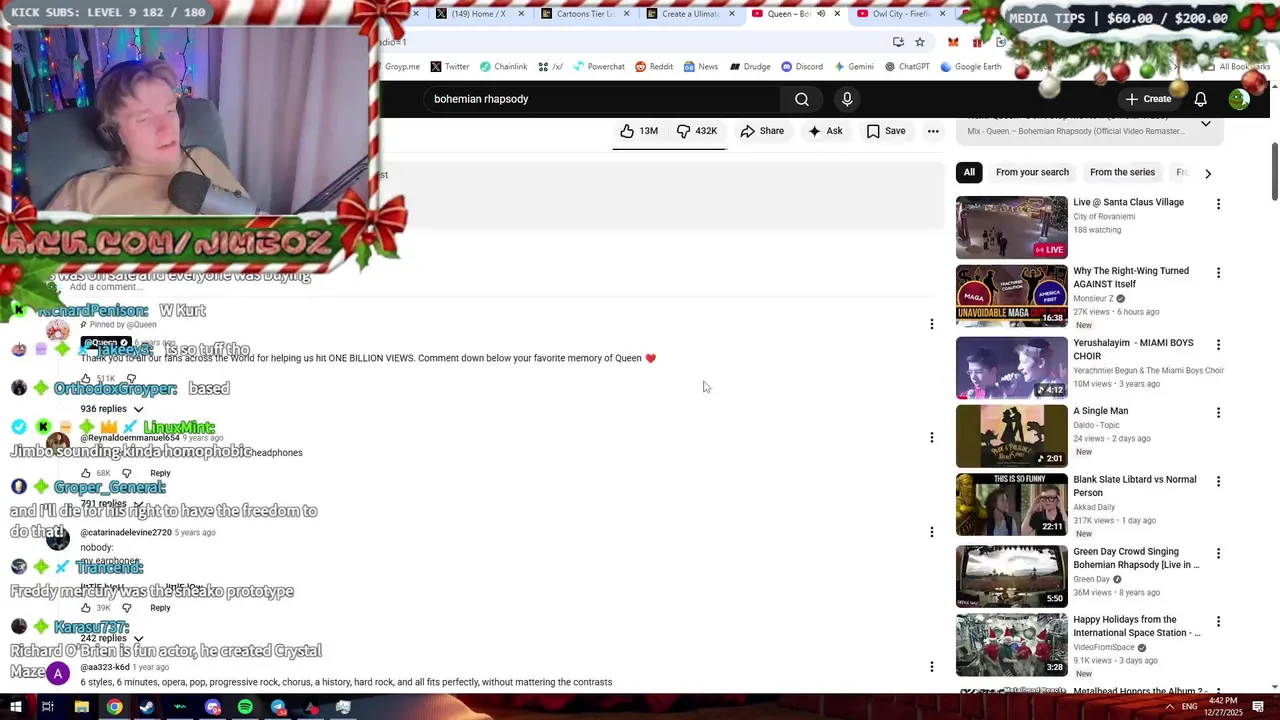
Task: Reply to the comment with 68K likes
Action: pyautogui.click(x=160, y=473)
